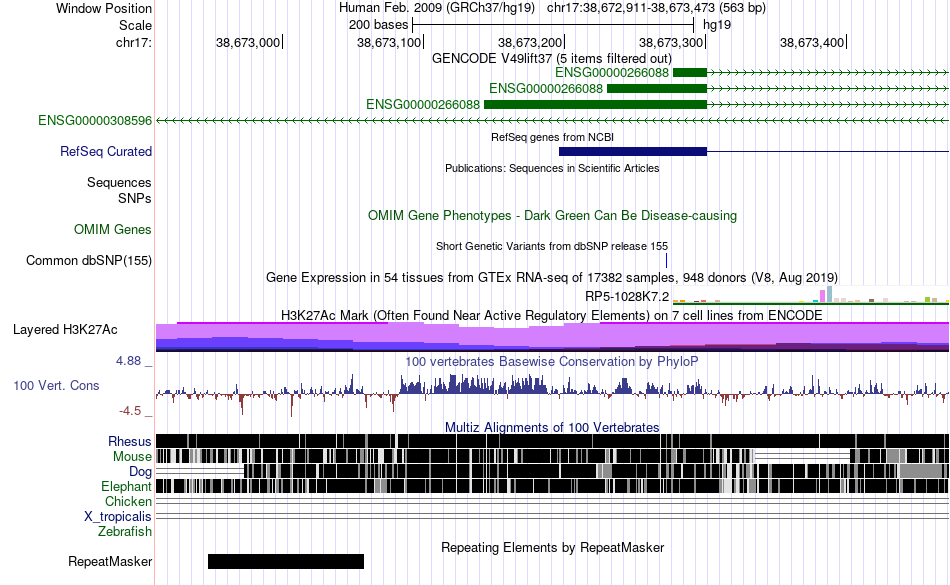Screen dimensions: 950x585
Task: Click the Sequences track label
Action: click(119, 182)
